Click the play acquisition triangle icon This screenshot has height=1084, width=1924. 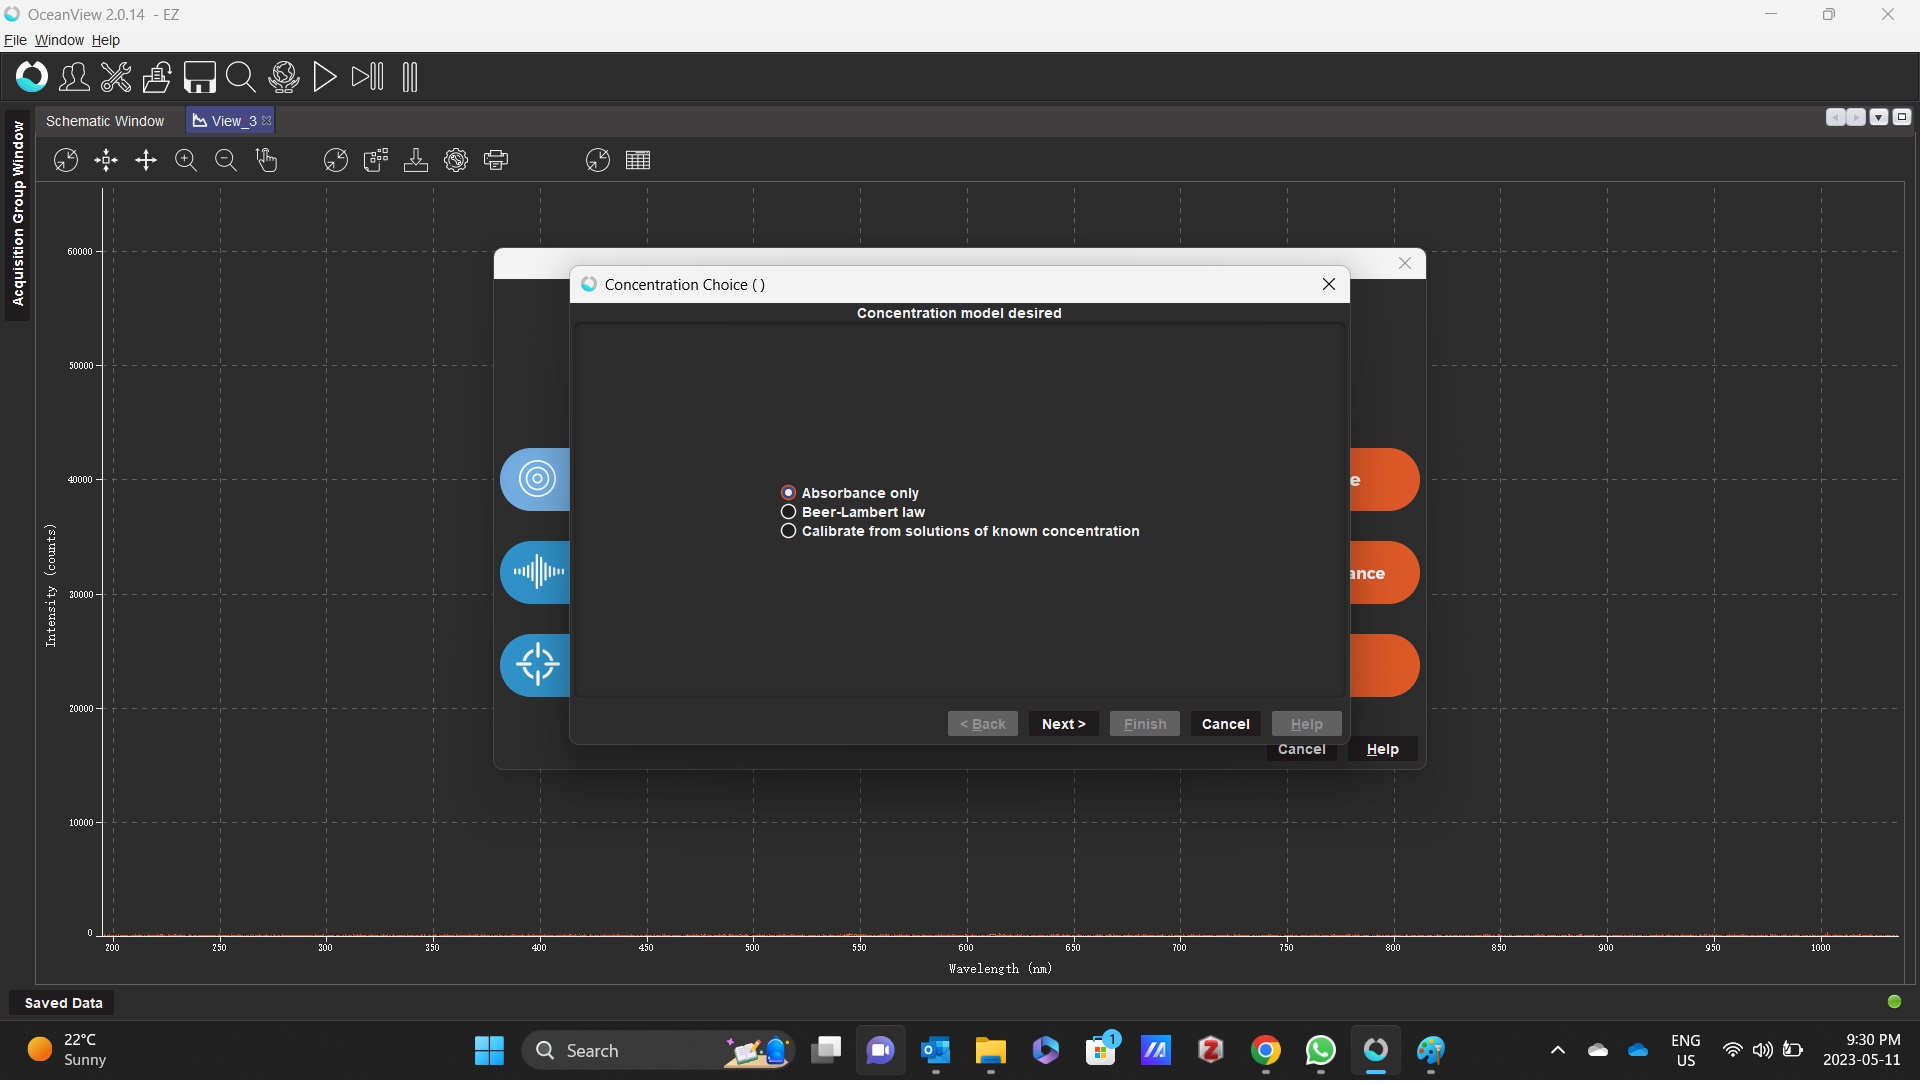click(324, 77)
